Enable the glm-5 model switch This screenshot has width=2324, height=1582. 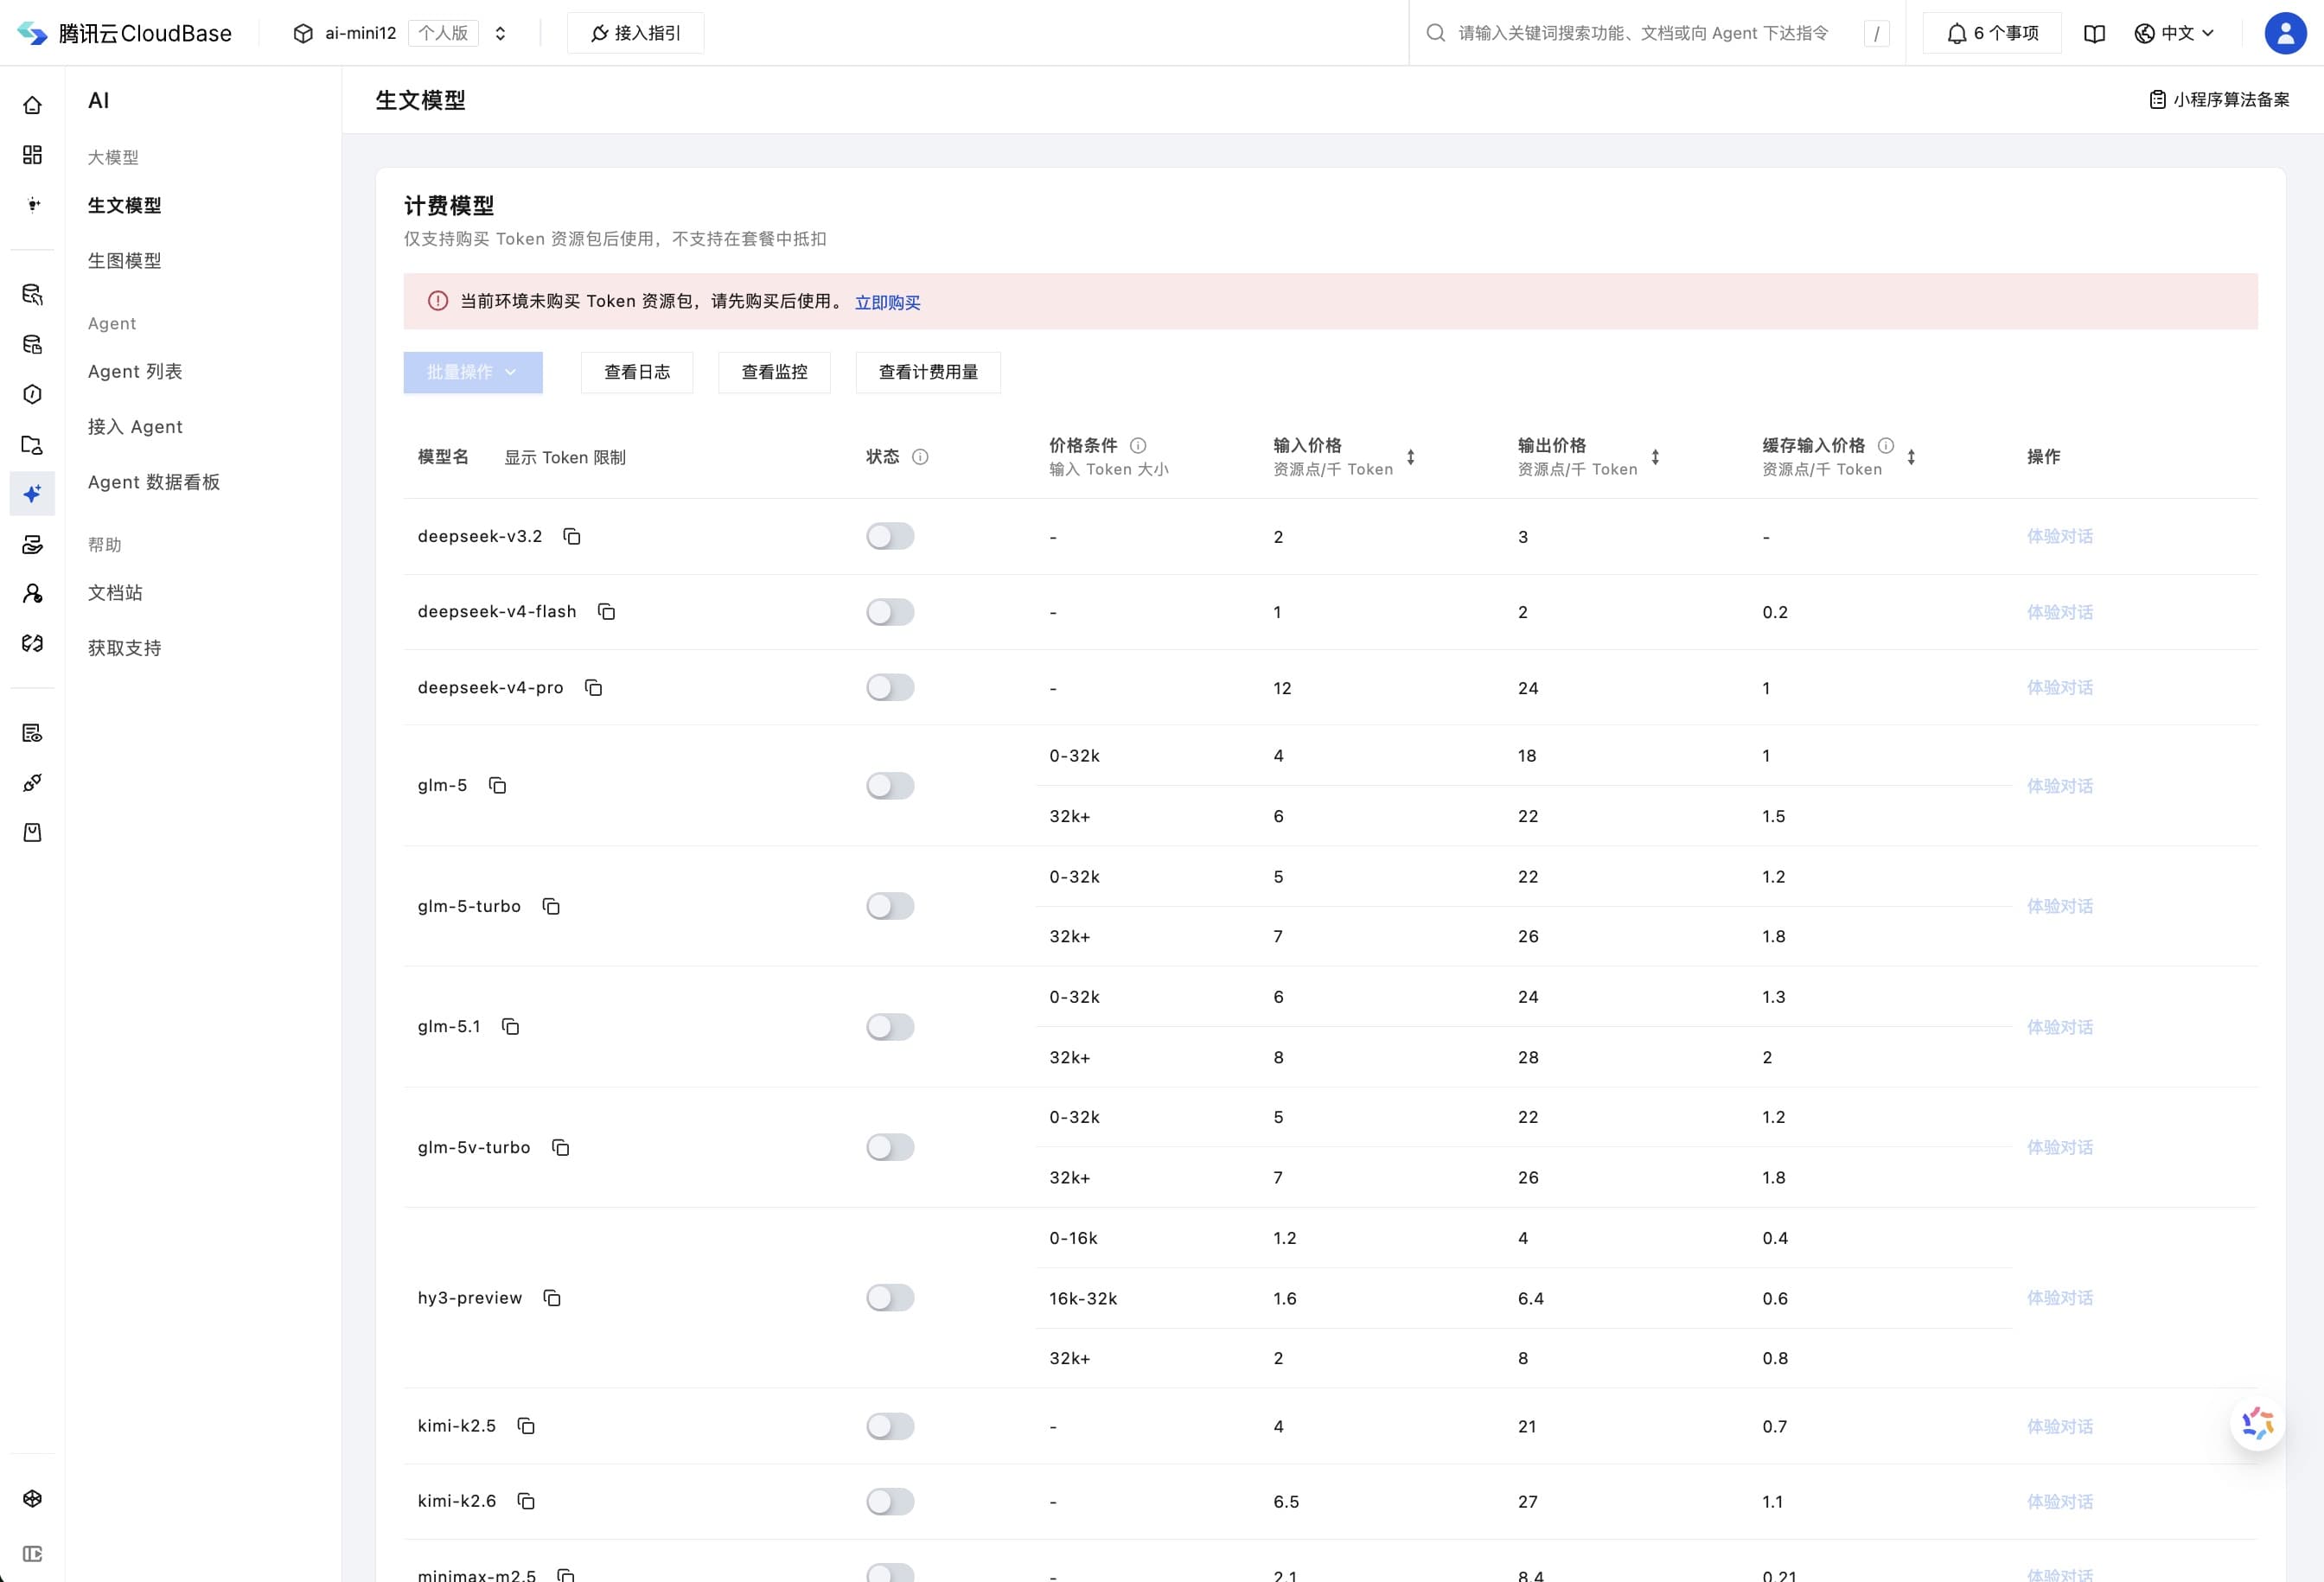coord(890,786)
